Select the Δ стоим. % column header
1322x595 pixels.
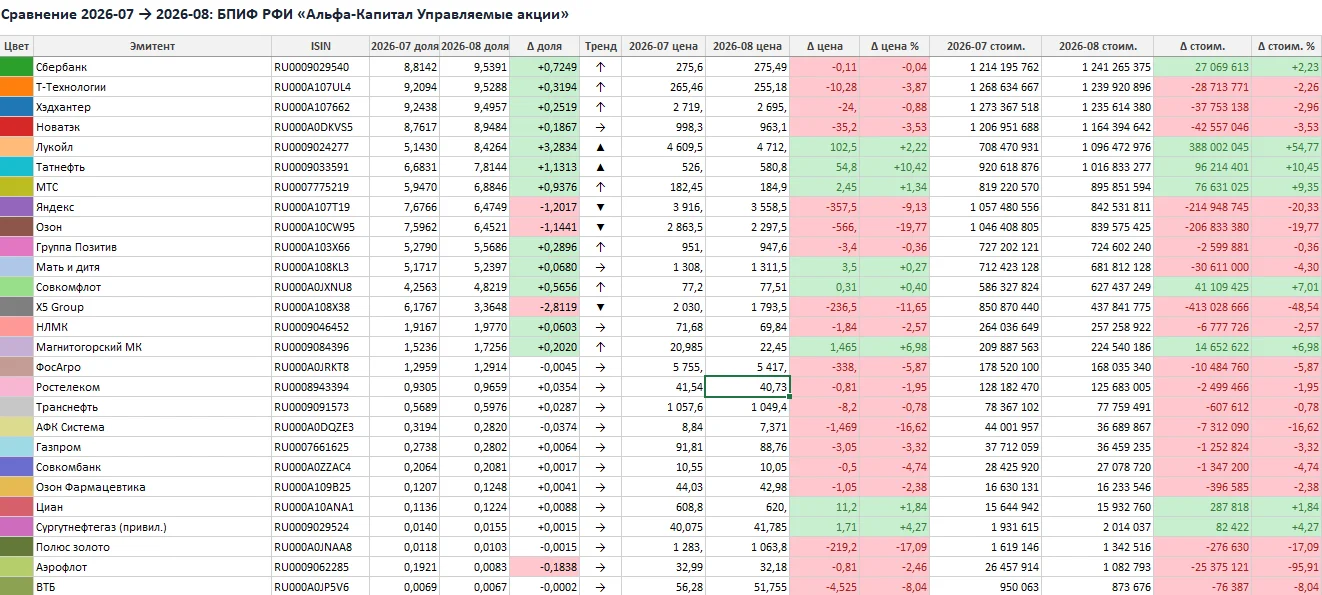tap(1286, 46)
